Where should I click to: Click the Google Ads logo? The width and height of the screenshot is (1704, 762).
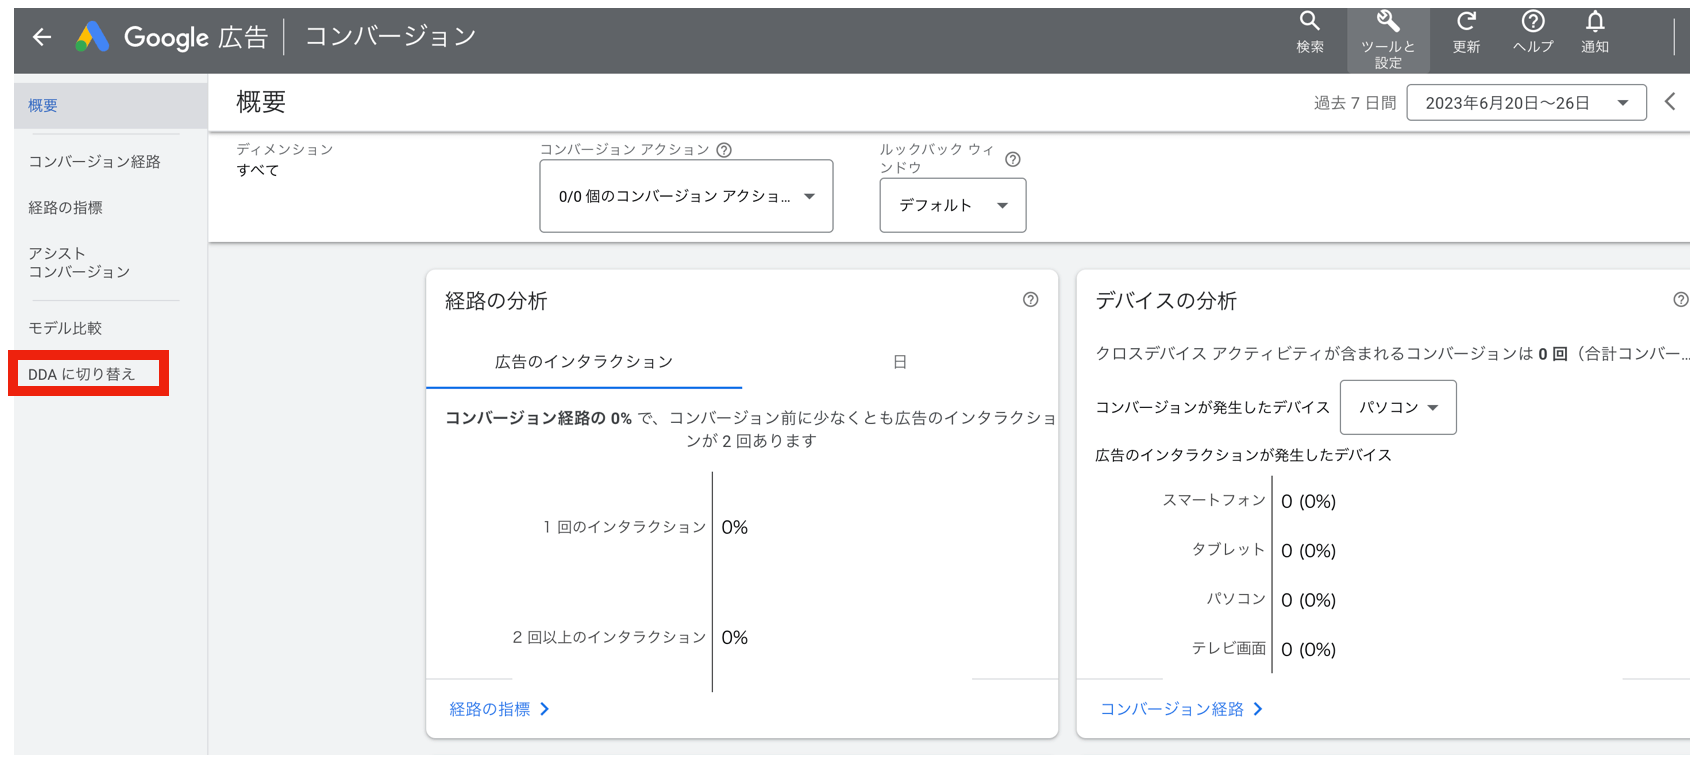pyautogui.click(x=92, y=37)
